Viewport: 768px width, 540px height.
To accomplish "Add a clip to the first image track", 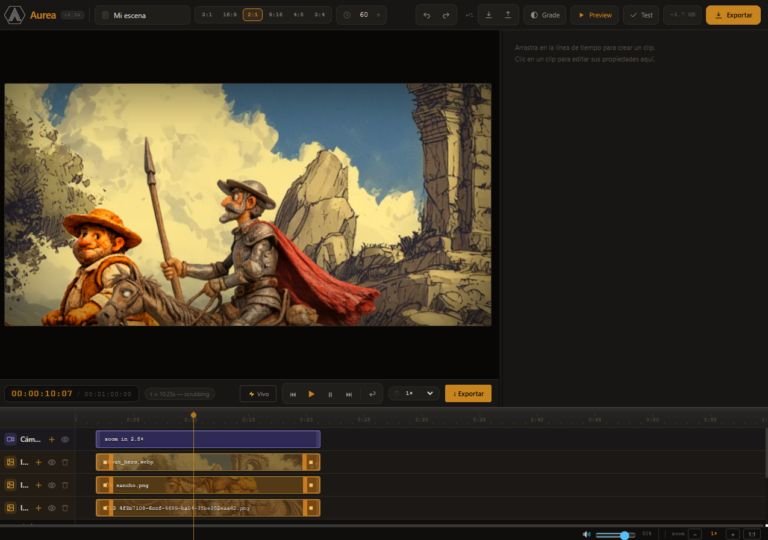I will coord(38,462).
